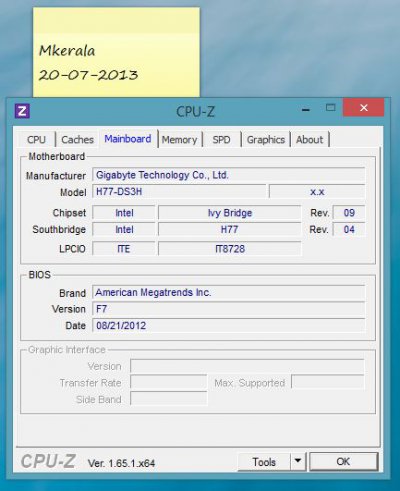Click the Max. Supported field
The width and height of the screenshot is (400, 491).
point(328,382)
